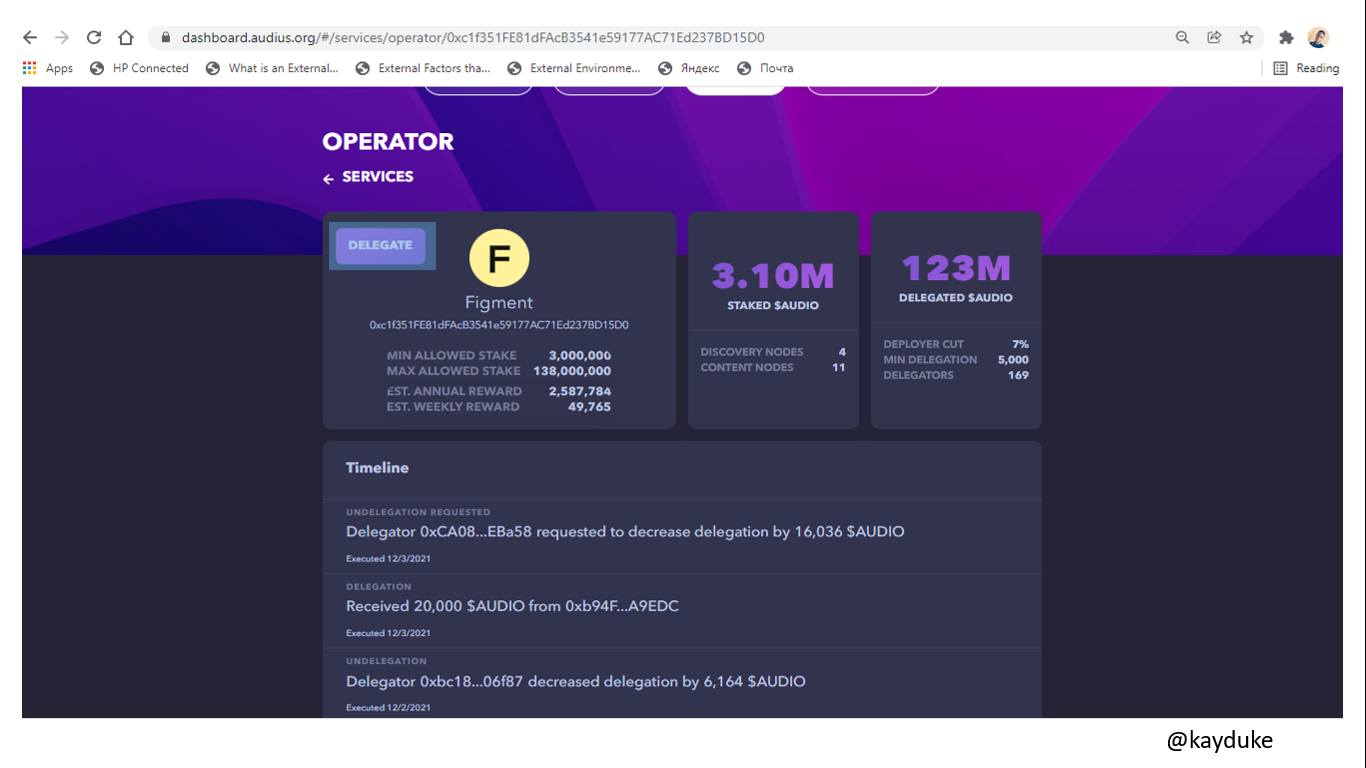Click the DISCOVERY NODES count row
The height and width of the screenshot is (768, 1366).
(773, 352)
